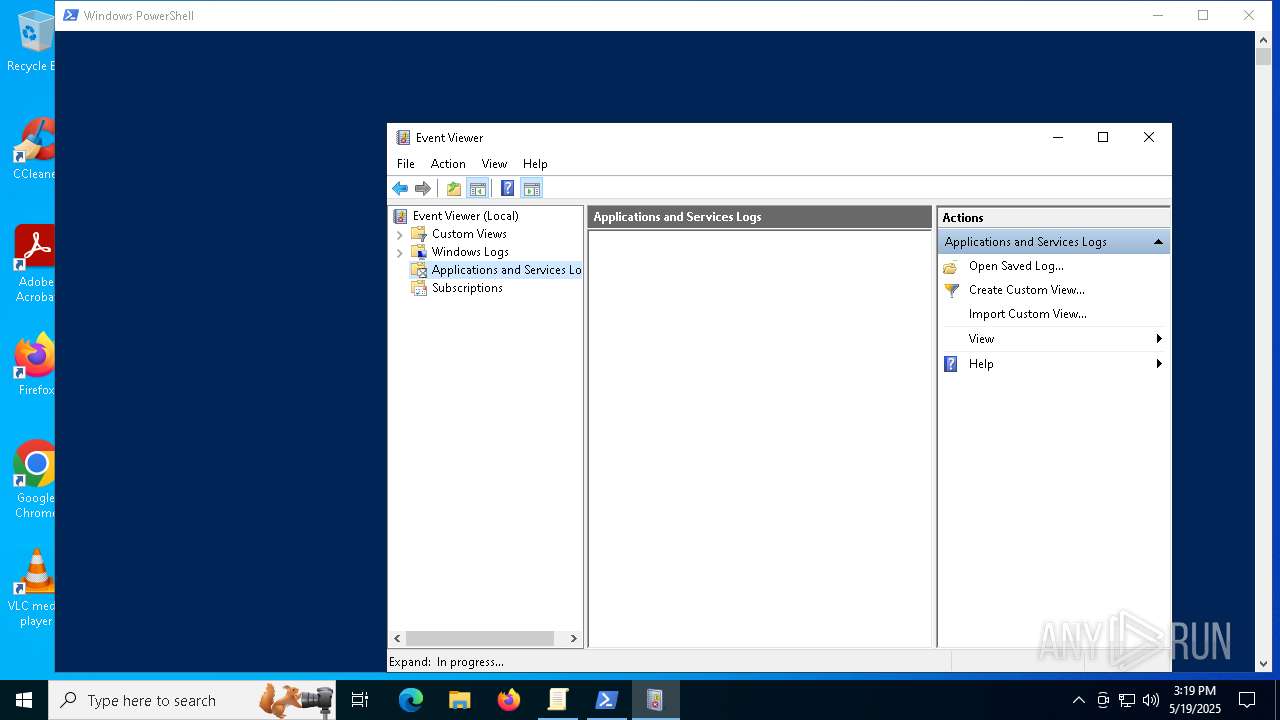
Task: Open the Help submenu in Actions pane
Action: point(1054,364)
